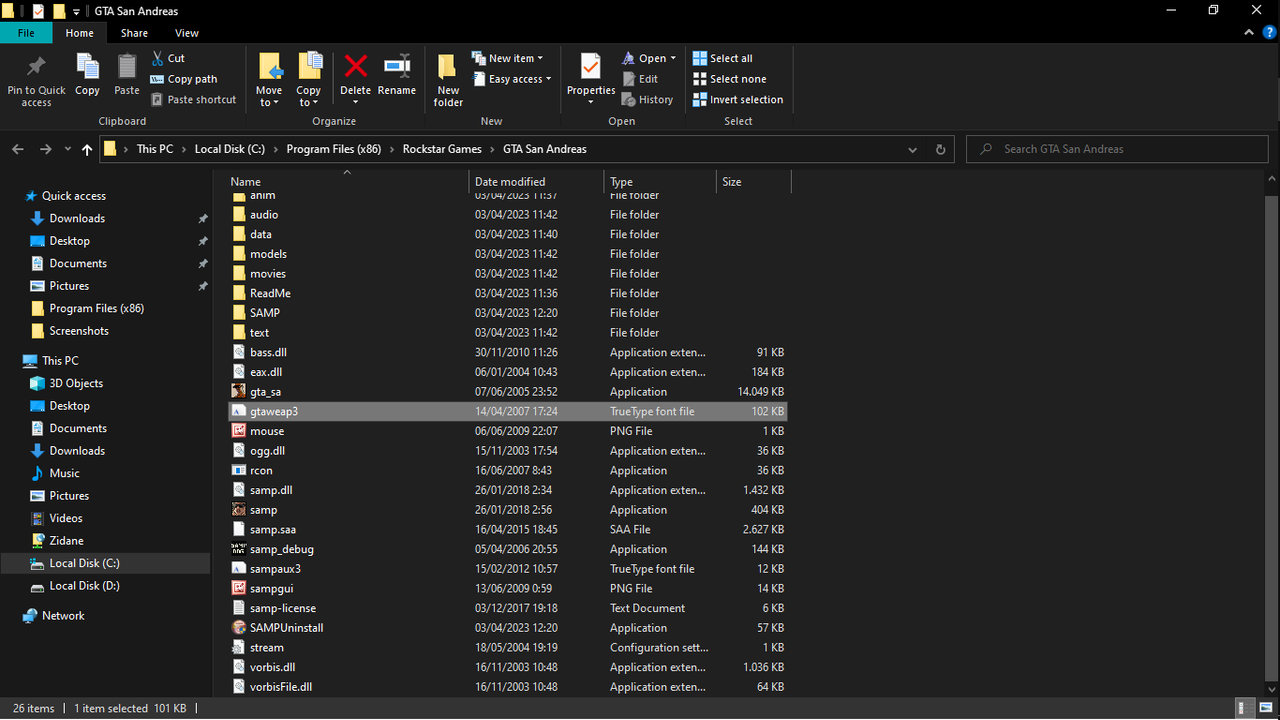
Task: Select Local Disk (D:) in navigation pane
Action: pos(84,586)
